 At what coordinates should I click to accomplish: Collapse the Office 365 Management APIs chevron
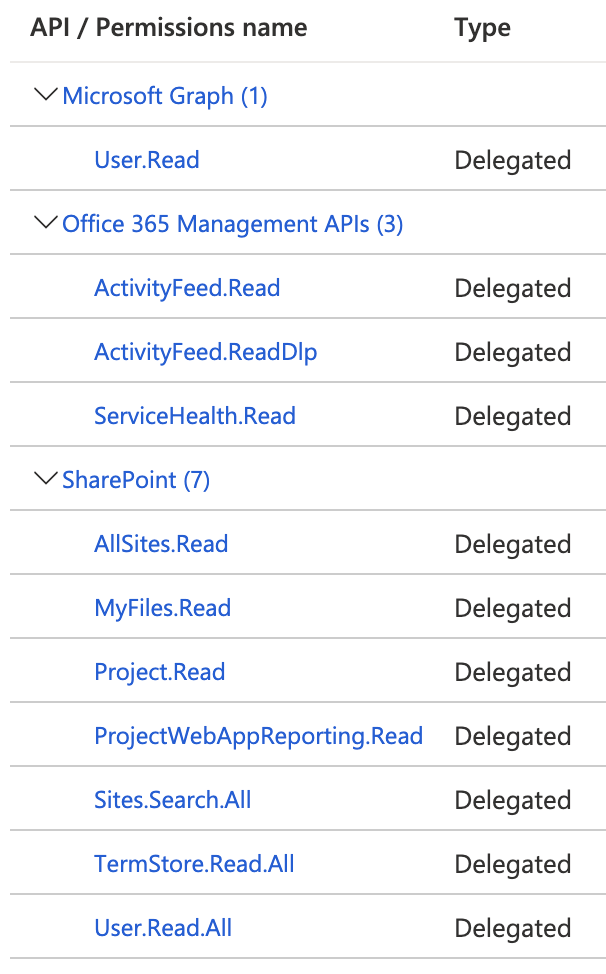point(45,222)
